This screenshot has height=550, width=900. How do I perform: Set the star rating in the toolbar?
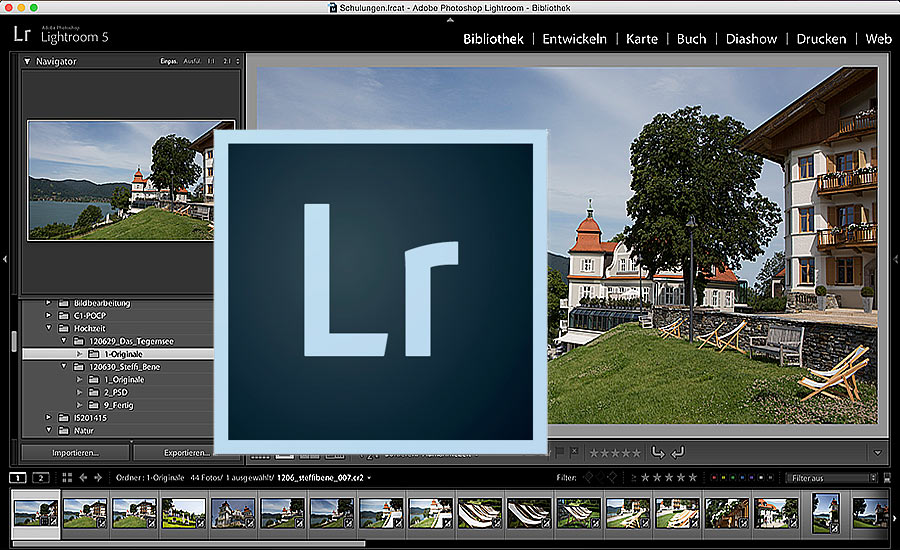tap(614, 453)
